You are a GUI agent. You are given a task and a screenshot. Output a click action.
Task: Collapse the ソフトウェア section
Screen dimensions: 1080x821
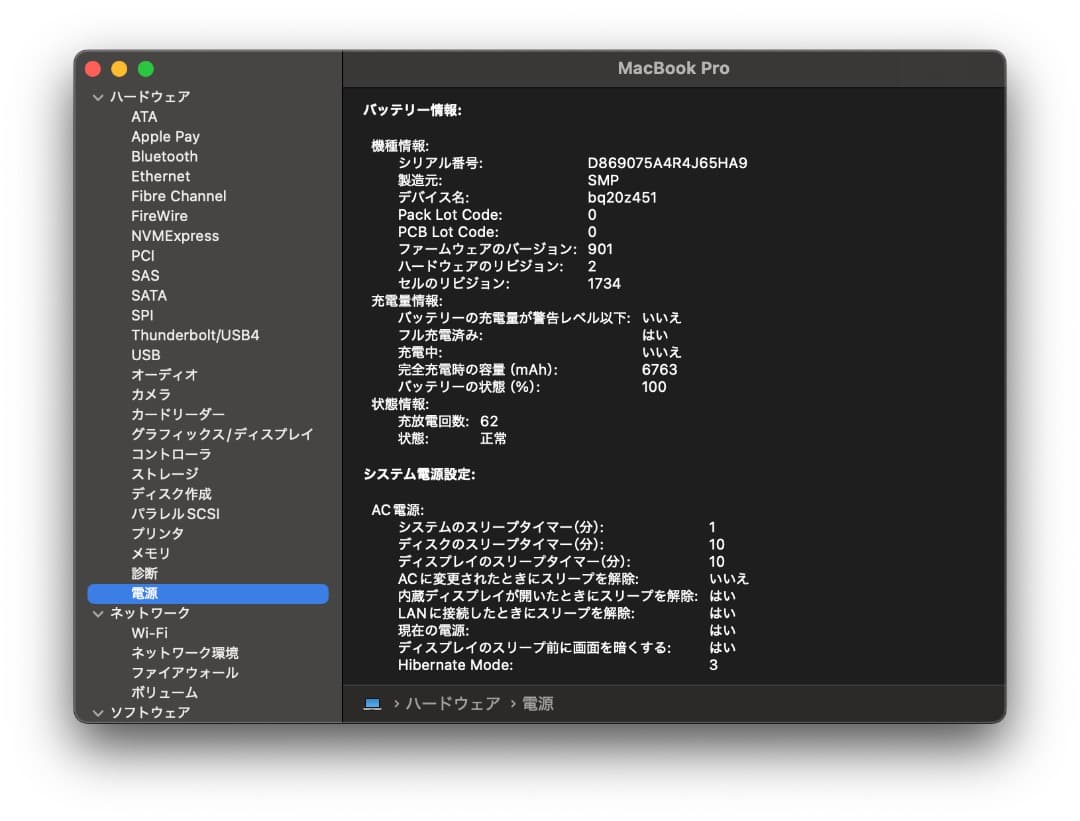(98, 712)
